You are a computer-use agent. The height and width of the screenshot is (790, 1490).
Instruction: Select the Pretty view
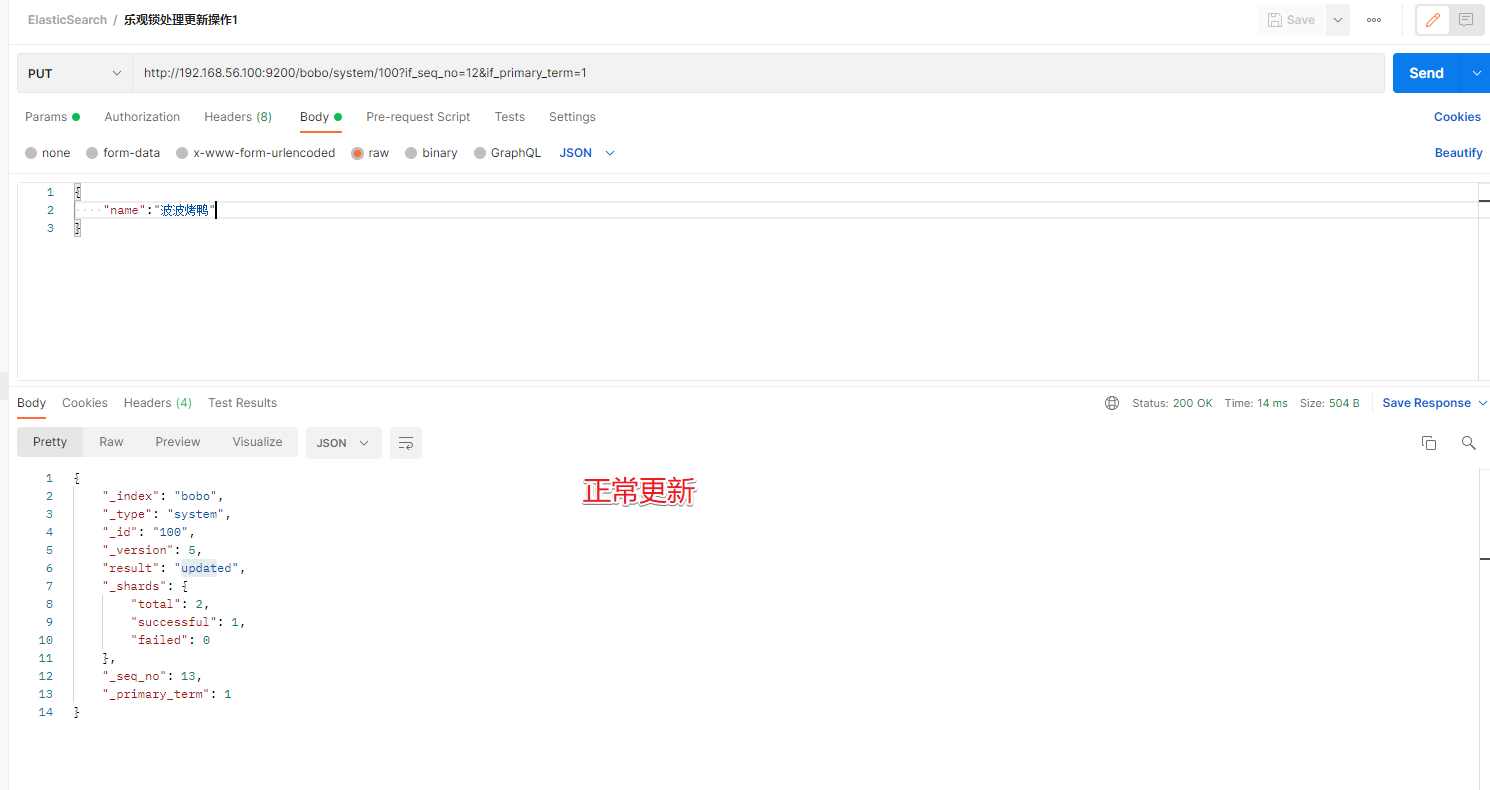[50, 442]
